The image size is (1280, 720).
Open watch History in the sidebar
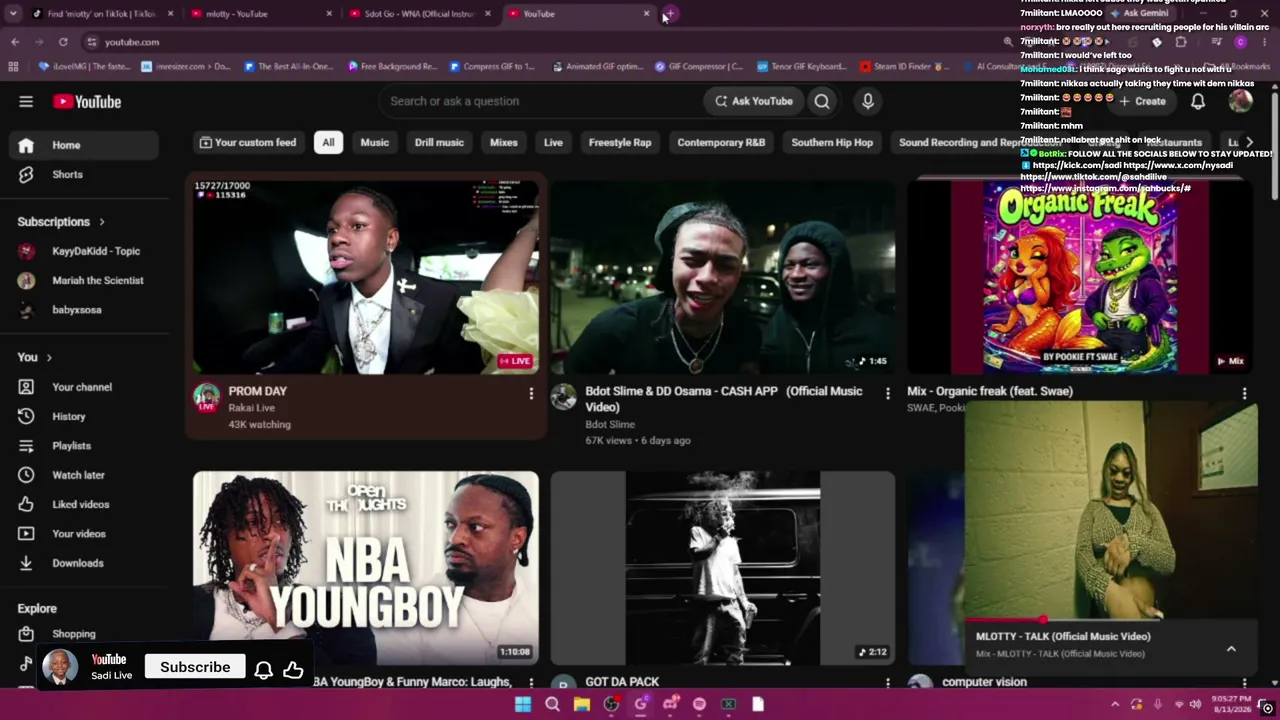pos(85,416)
